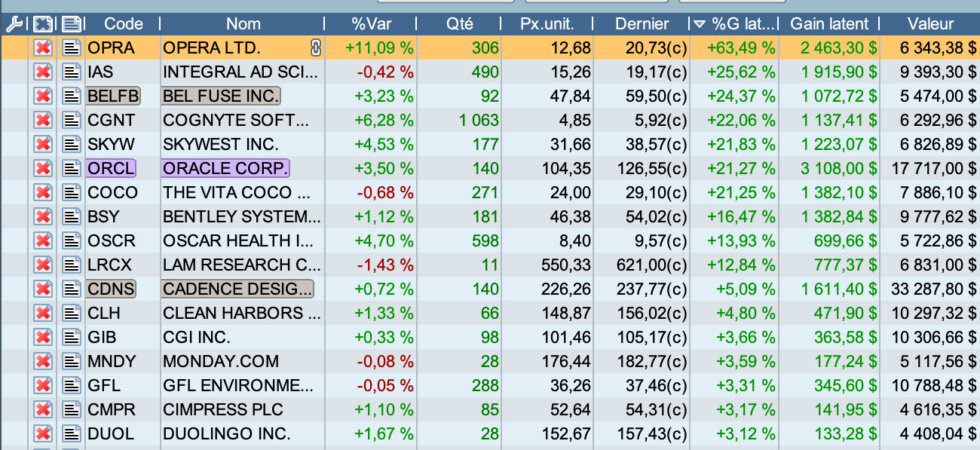The height and width of the screenshot is (450, 980).
Task: Select the highlighted BELFB code tag
Action: 114,96
